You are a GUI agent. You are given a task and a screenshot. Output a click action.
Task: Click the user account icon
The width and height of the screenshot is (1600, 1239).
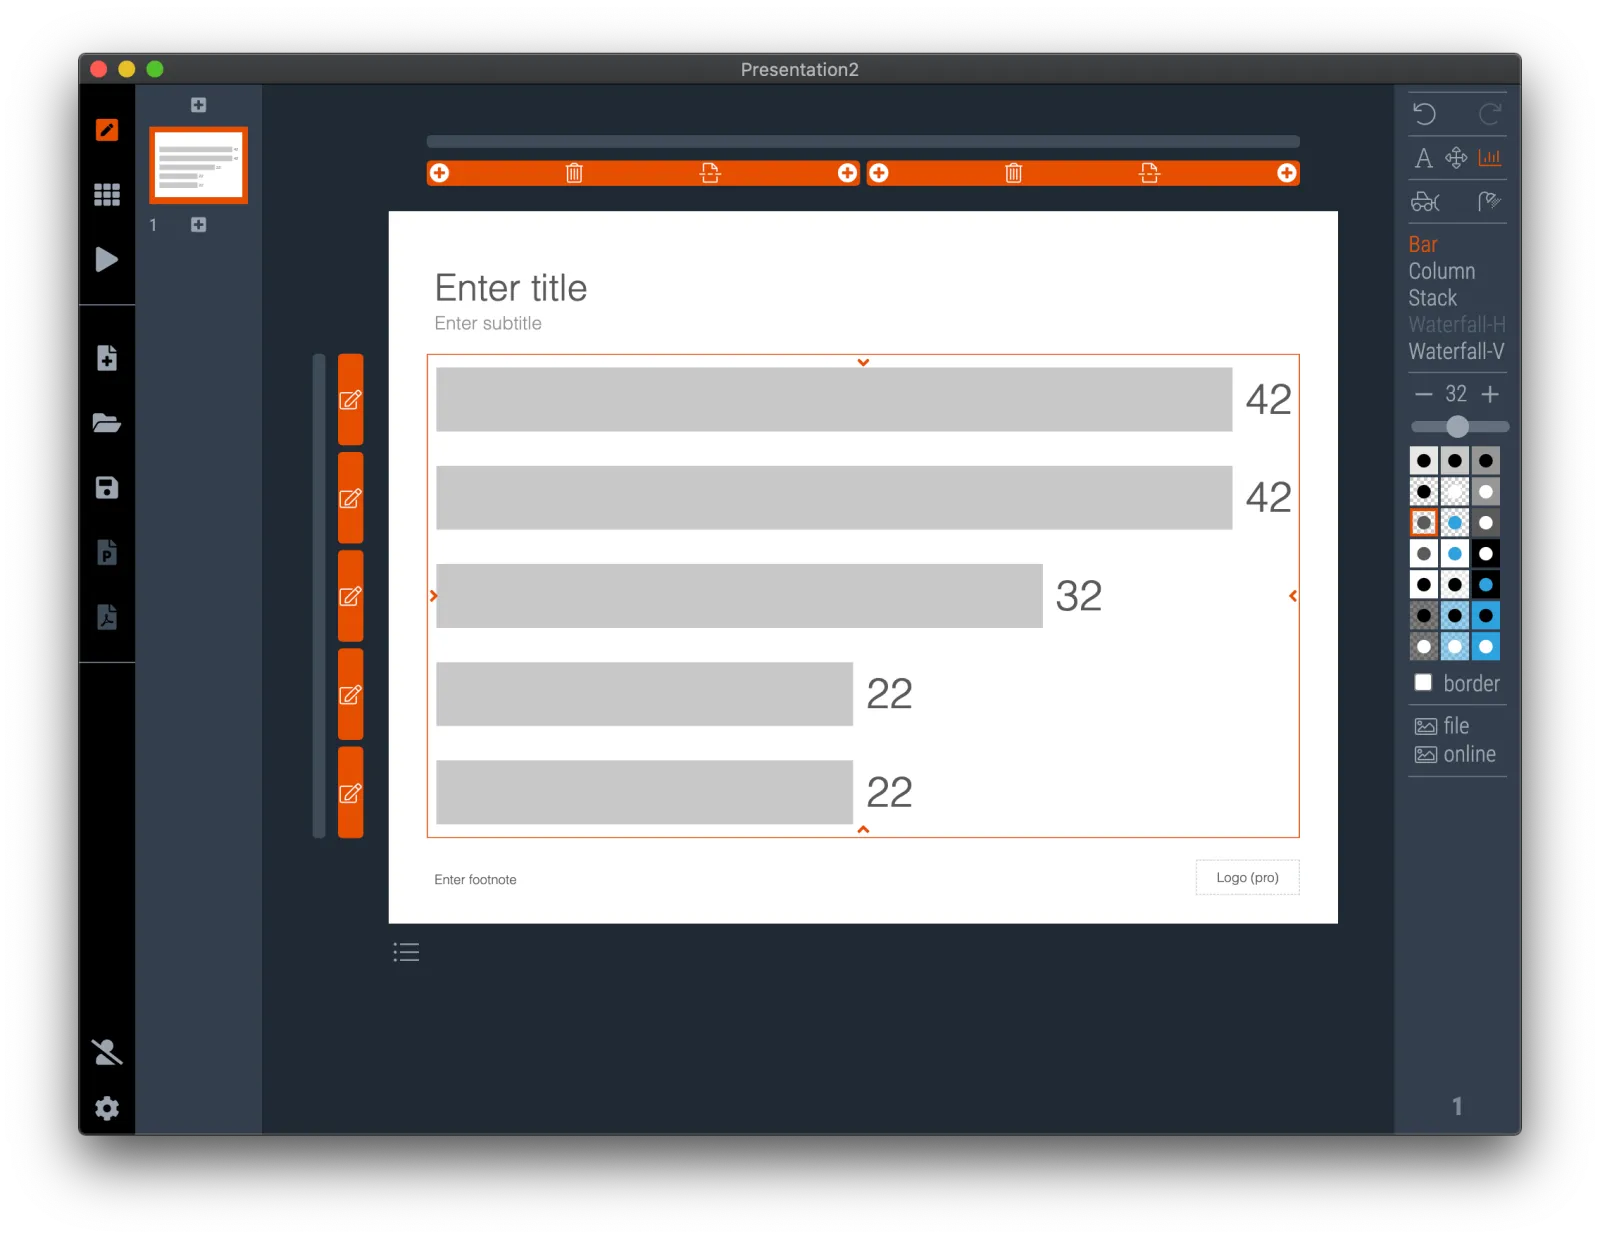click(x=107, y=1052)
